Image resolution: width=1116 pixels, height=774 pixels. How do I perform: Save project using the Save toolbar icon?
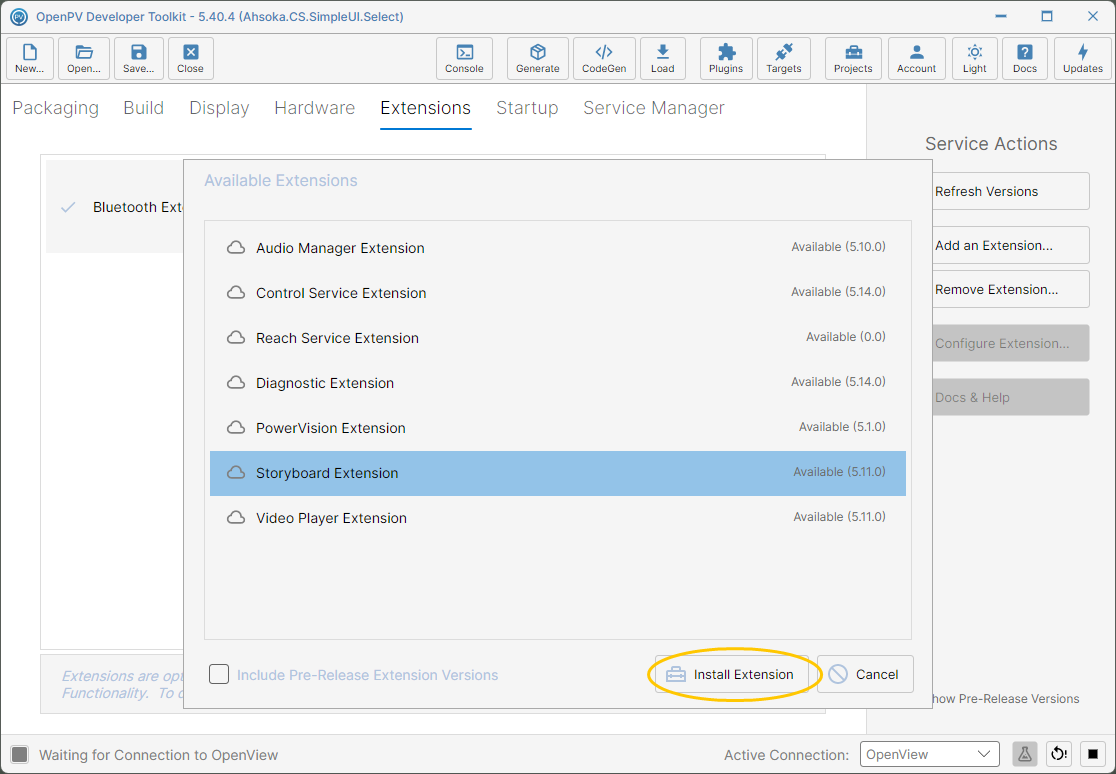click(138, 58)
